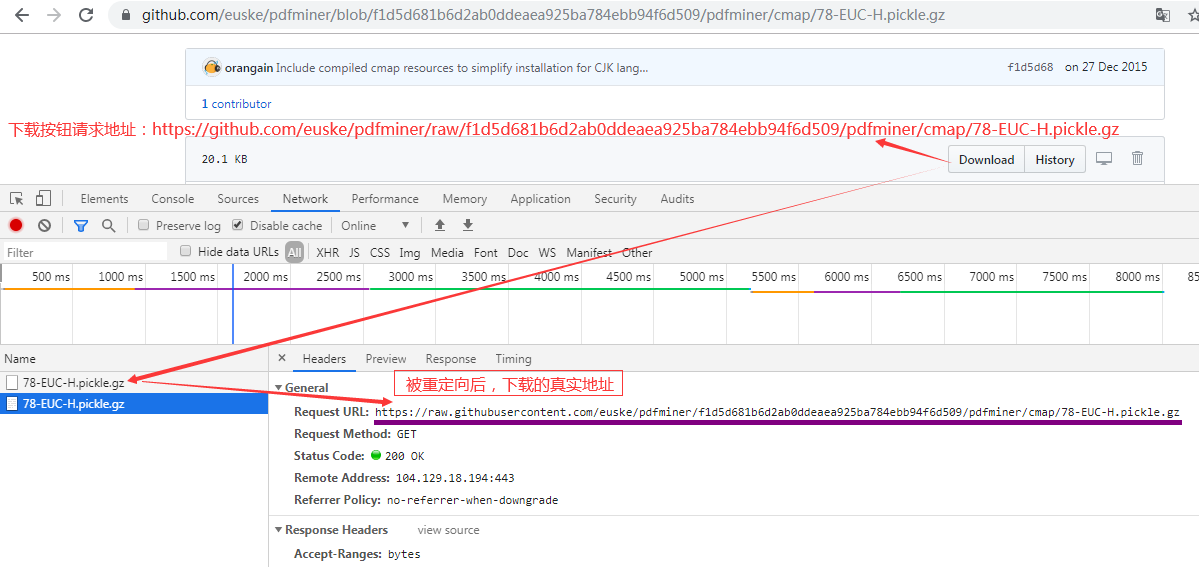Click the delete file trash icon
This screenshot has height=567, width=1199.
(1137, 158)
